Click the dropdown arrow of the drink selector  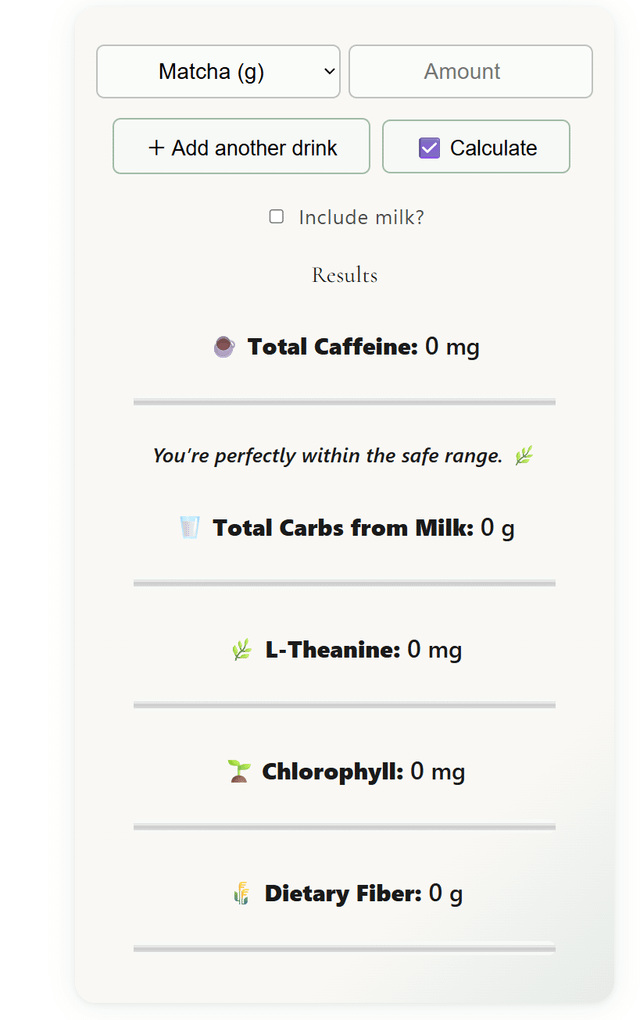click(329, 72)
